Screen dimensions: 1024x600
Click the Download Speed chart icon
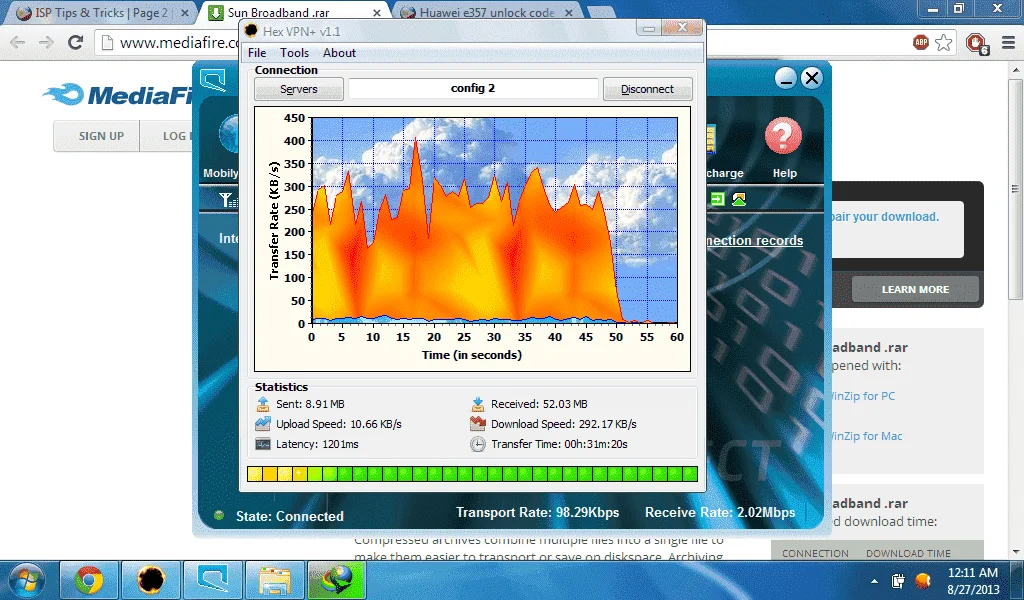tap(478, 424)
